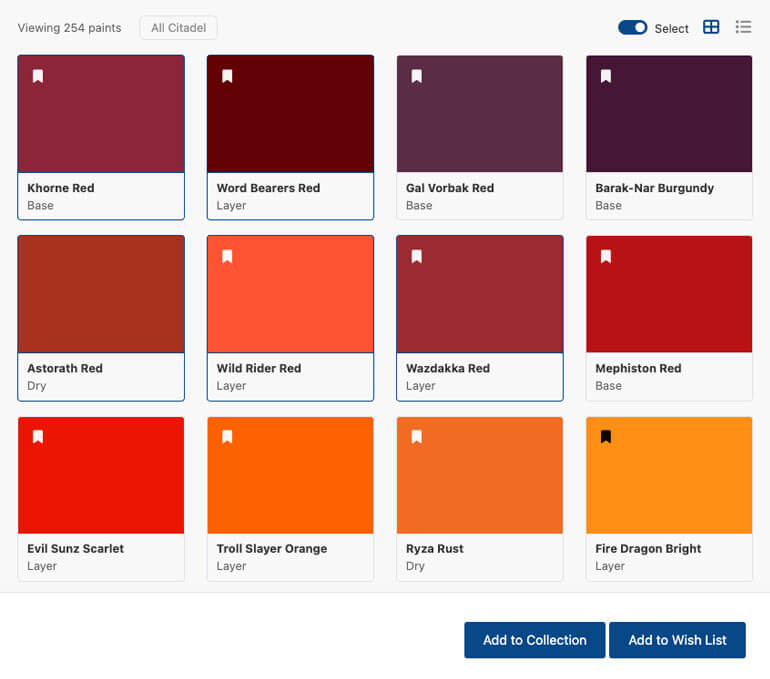770x679 pixels.
Task: Click the bookmark icon on Evil Sunz Scarlet
Action: [38, 436]
